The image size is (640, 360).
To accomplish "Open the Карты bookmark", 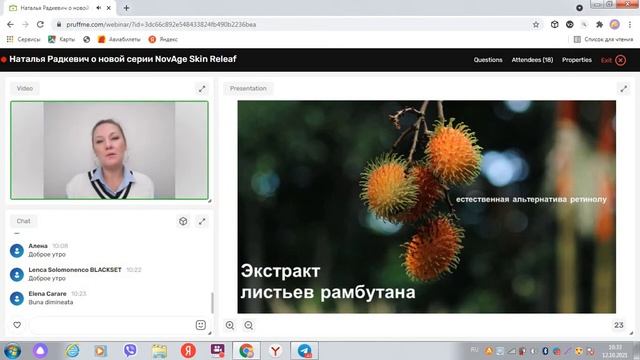I will pyautogui.click(x=62, y=39).
